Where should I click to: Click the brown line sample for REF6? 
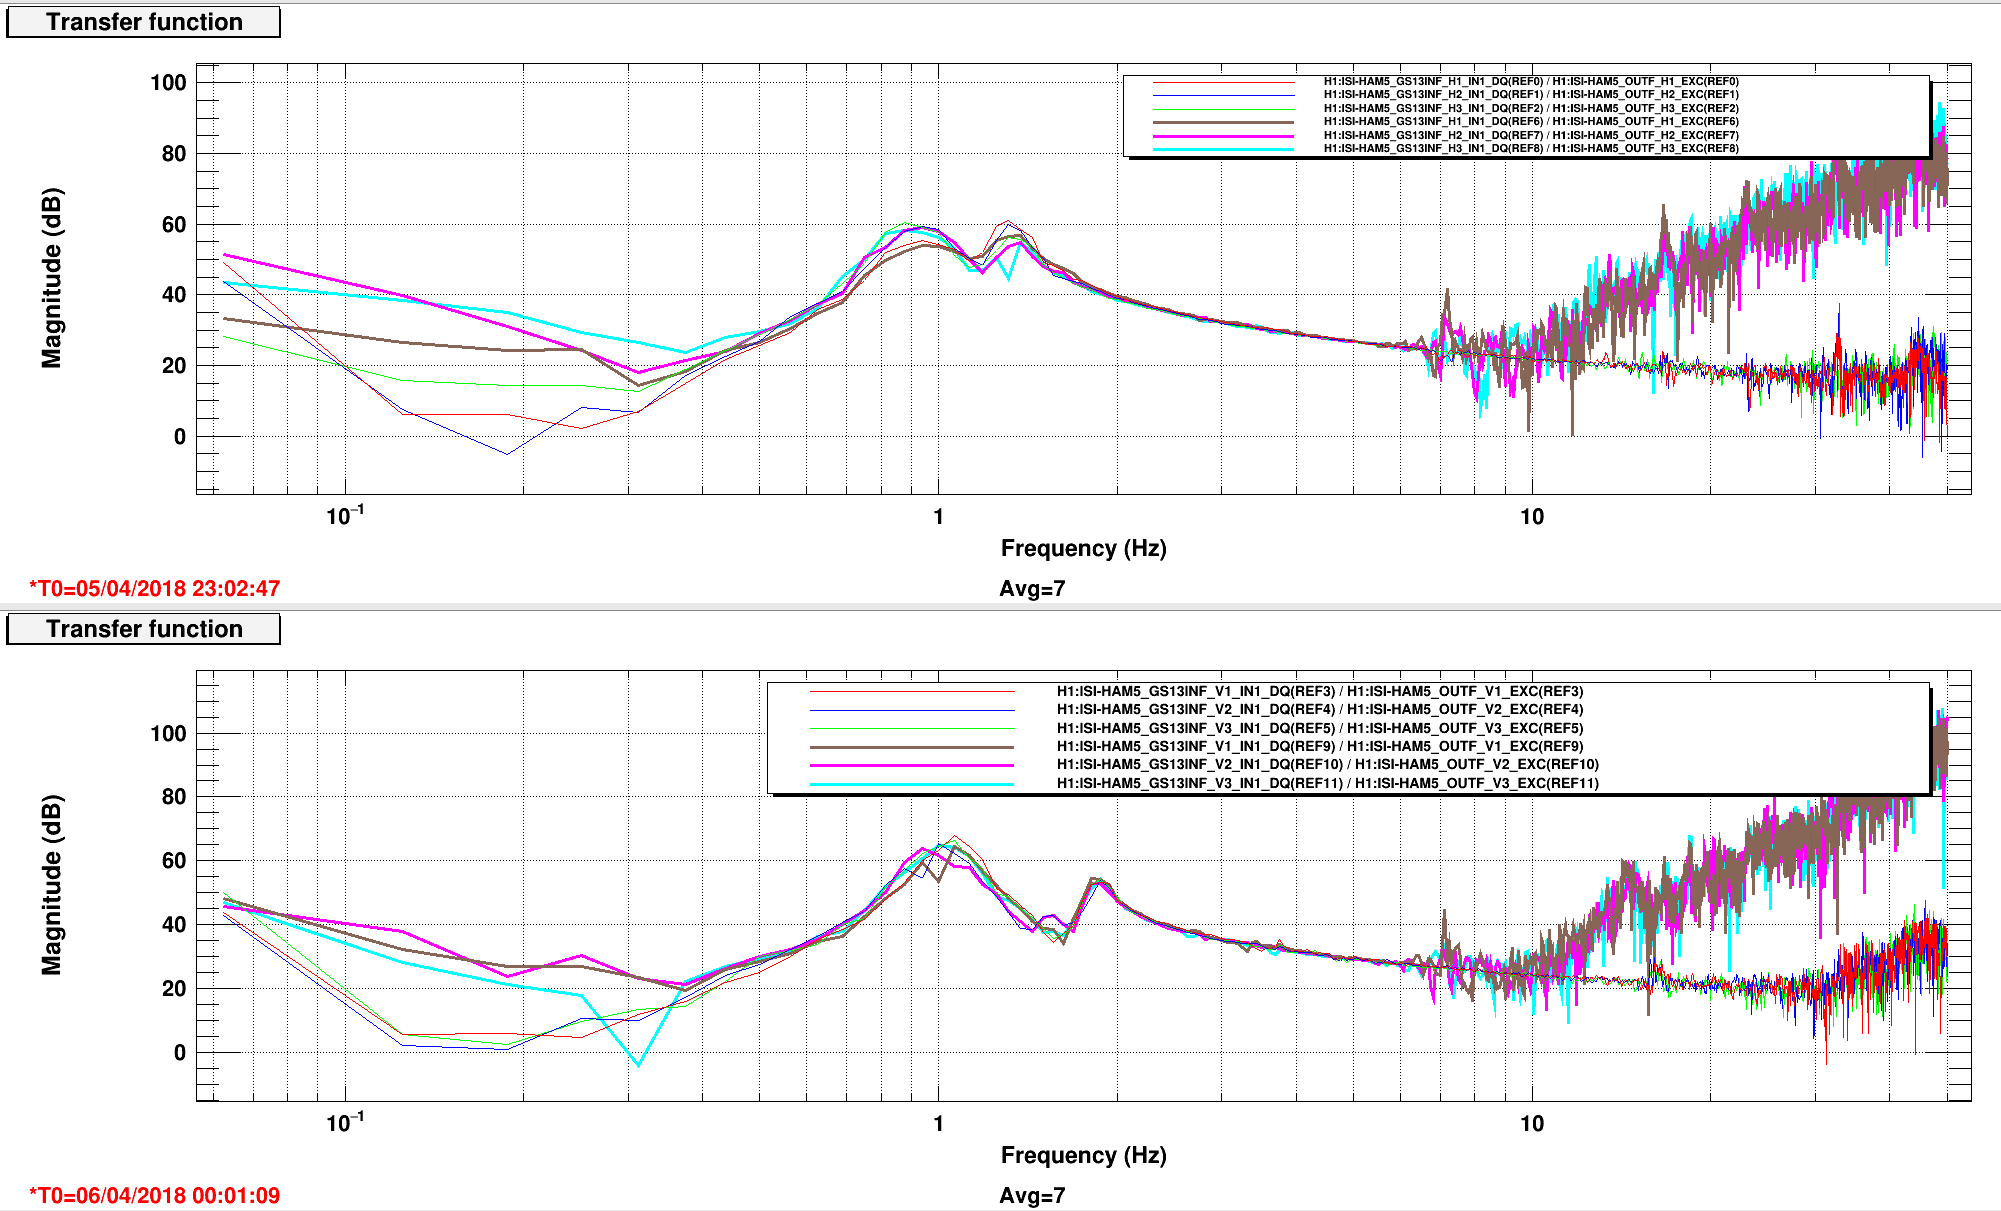(x=1223, y=122)
